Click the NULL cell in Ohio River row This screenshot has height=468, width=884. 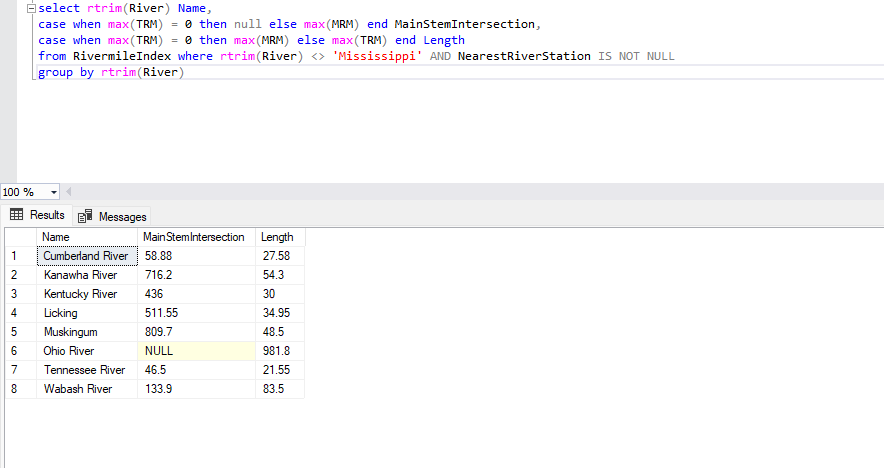(x=196, y=351)
